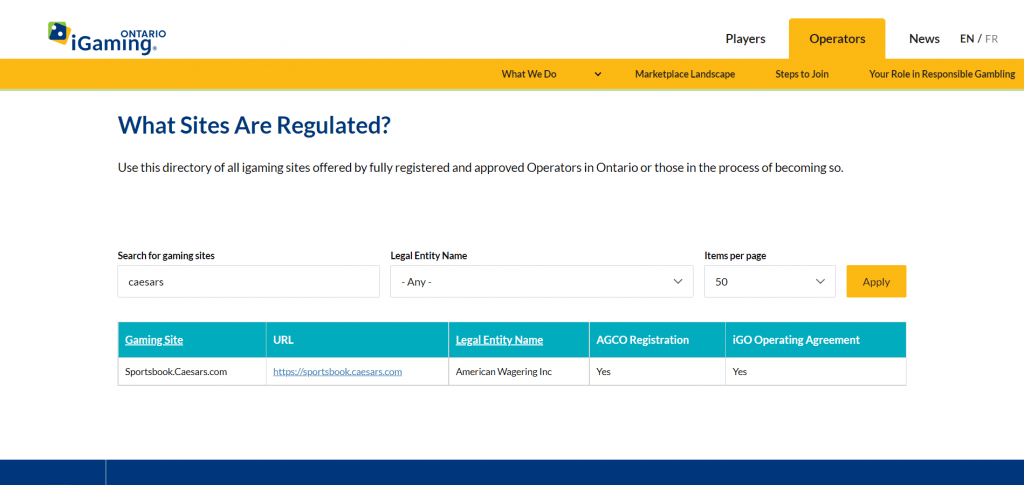Select the Sportsbook.Caesars.com gaming site cell
Screen dimensions: 1024x485
[192, 371]
